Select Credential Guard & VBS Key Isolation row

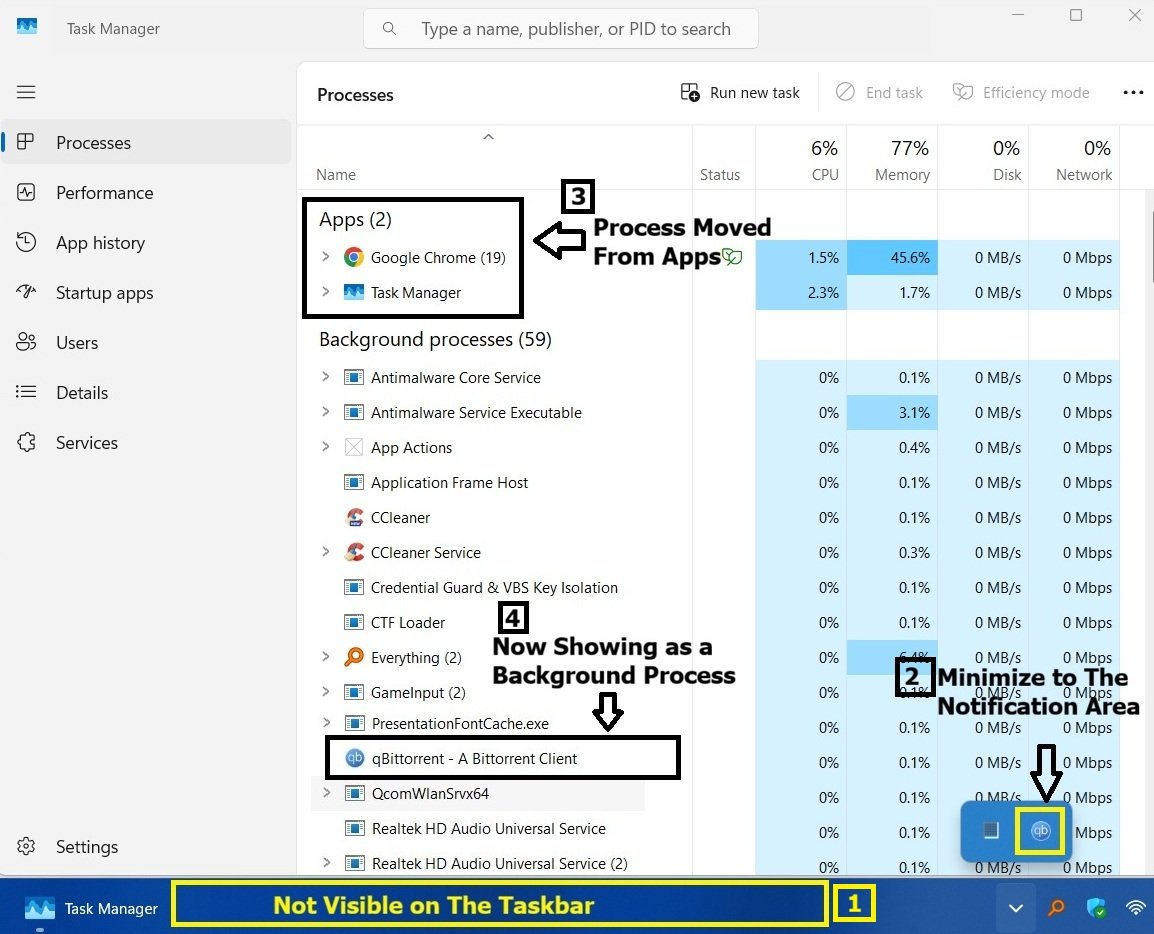[494, 587]
